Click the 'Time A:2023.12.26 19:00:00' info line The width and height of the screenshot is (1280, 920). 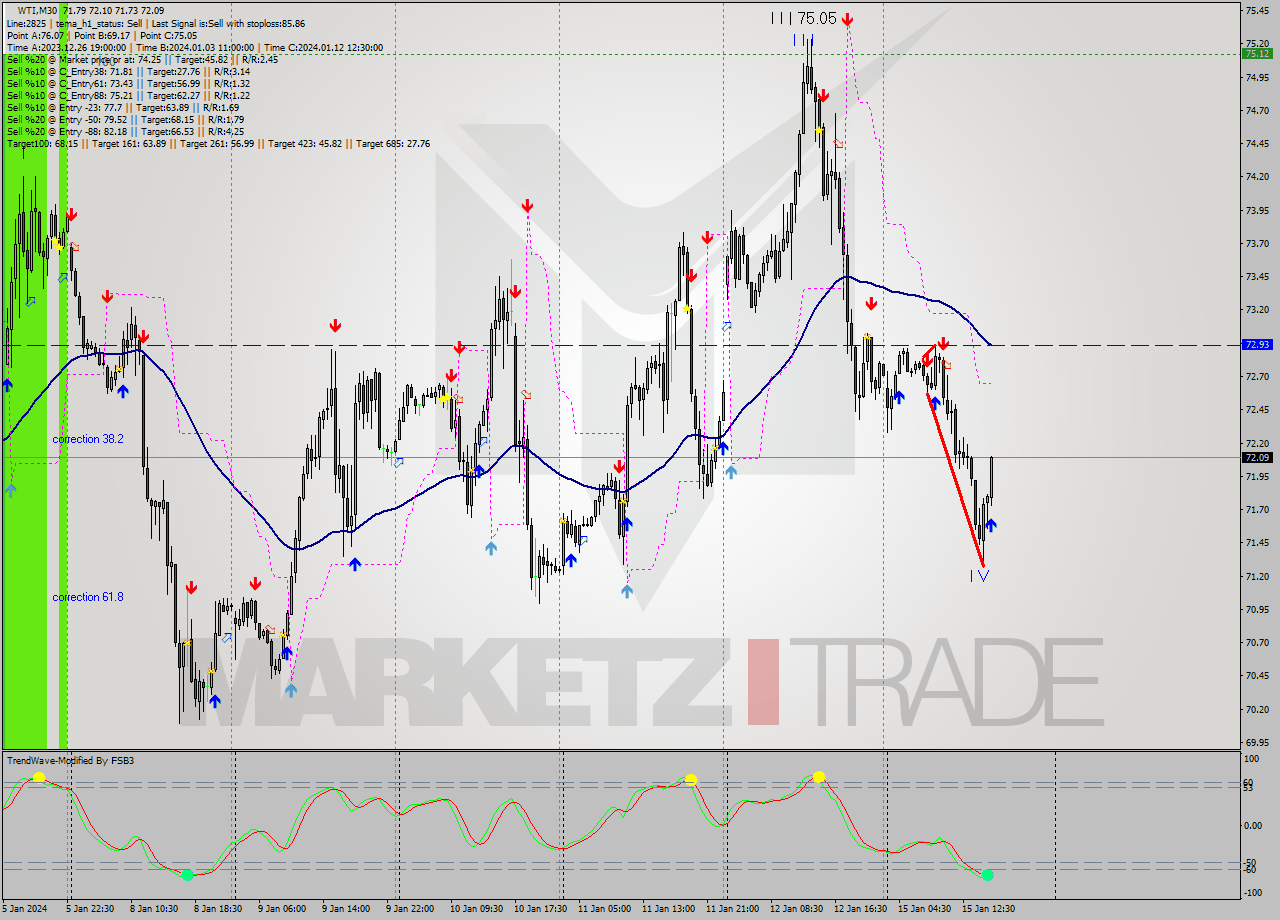194,47
